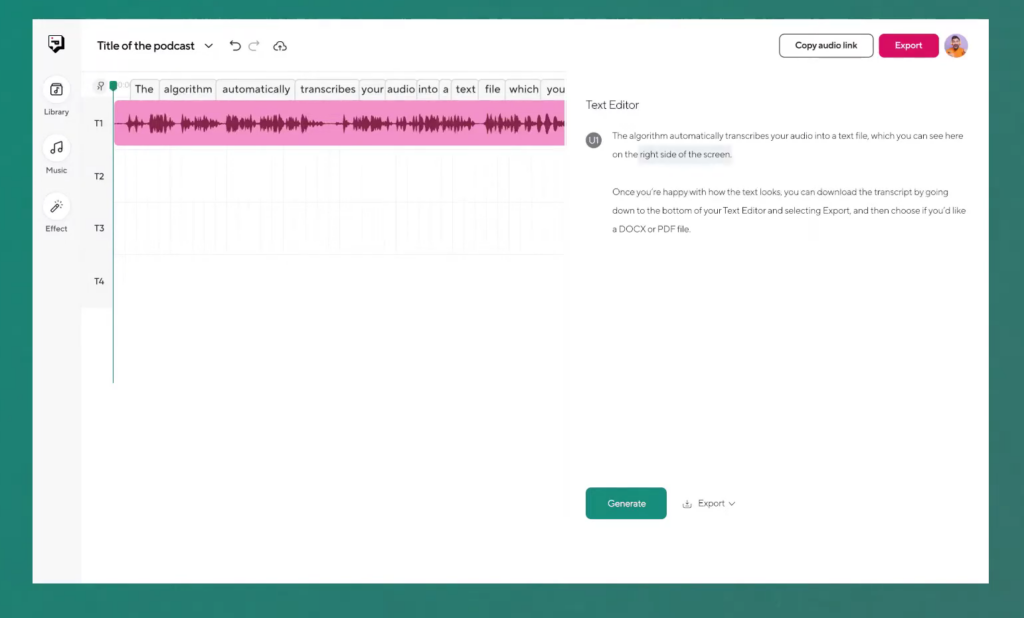Viewport: 1024px width, 618px height.
Task: Select the word 'algorithm' in the transcript strip
Action: tap(187, 89)
